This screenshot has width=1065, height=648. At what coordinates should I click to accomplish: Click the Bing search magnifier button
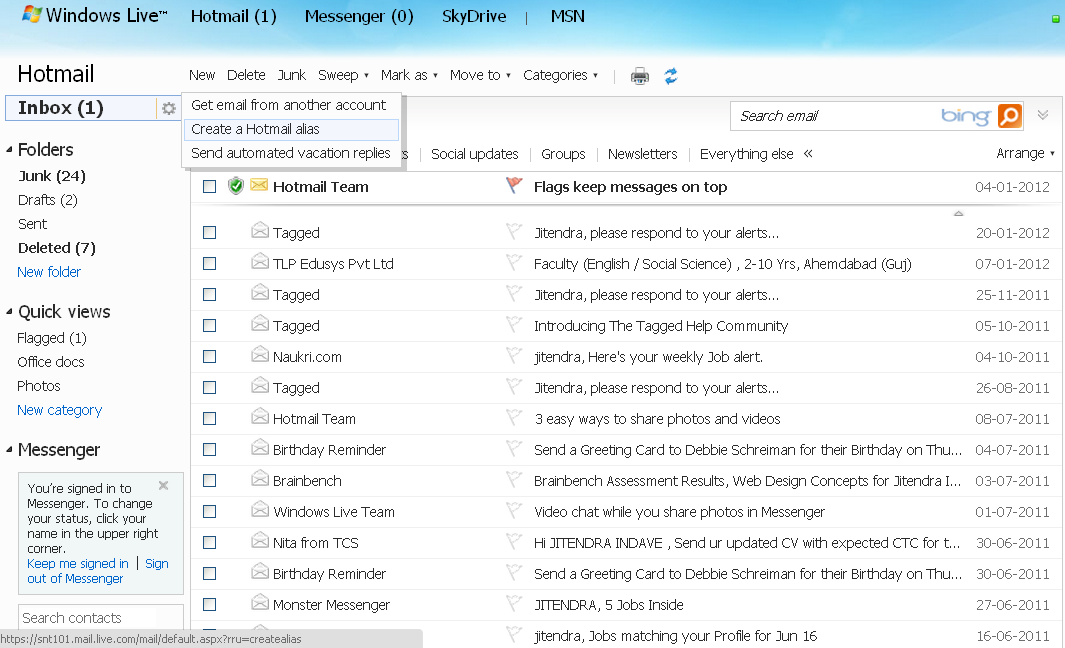click(x=1009, y=116)
